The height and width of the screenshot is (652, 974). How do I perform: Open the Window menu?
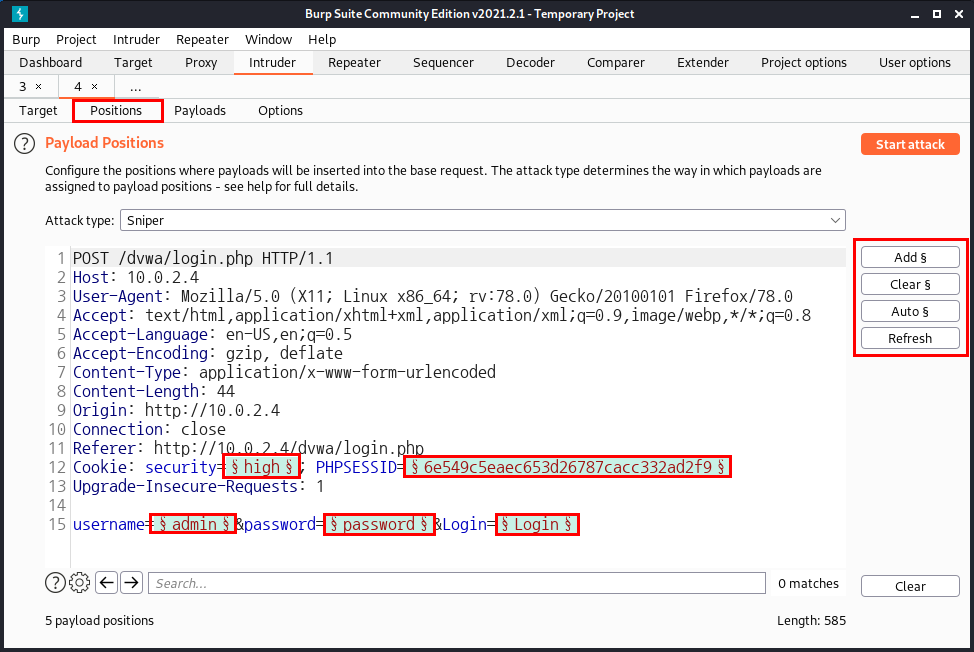tap(268, 39)
